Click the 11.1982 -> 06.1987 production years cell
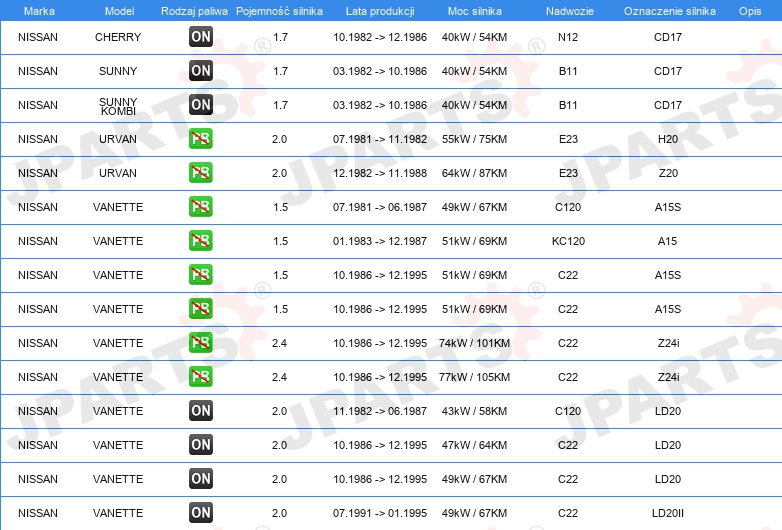This screenshot has height=530, width=782. tap(380, 411)
